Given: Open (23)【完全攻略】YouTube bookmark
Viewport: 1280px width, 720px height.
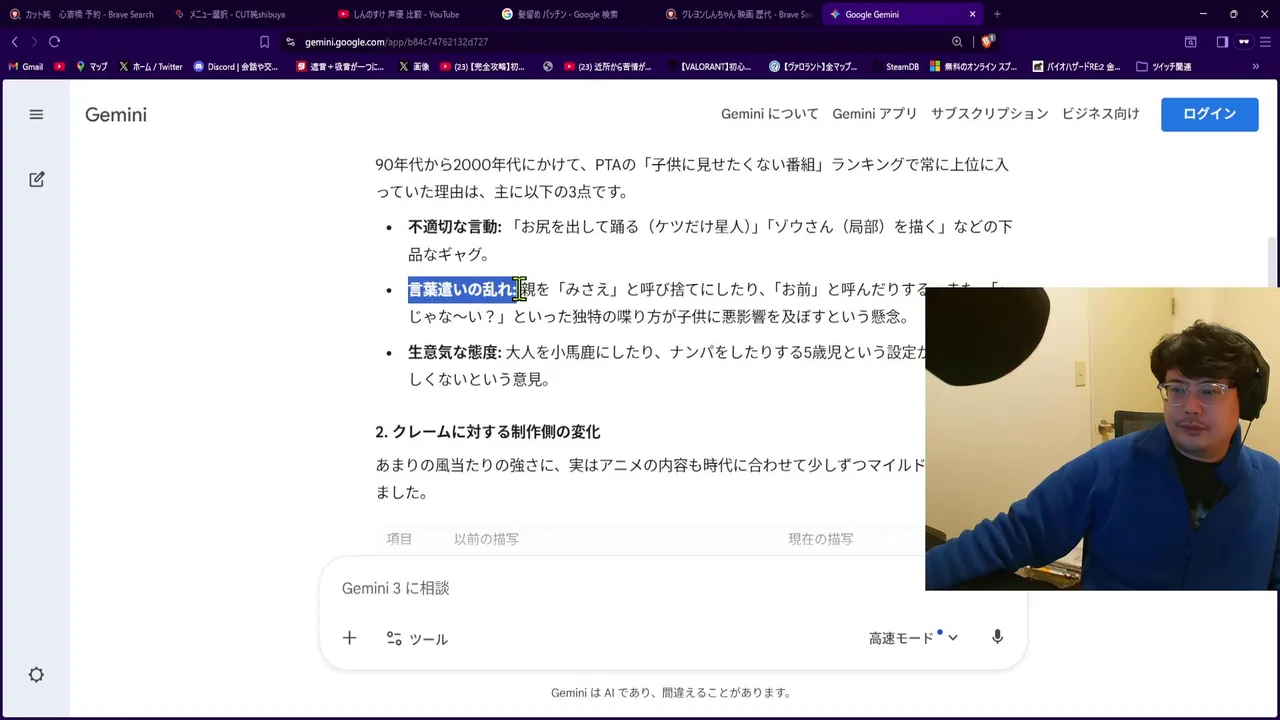Looking at the screenshot, I should click(482, 67).
